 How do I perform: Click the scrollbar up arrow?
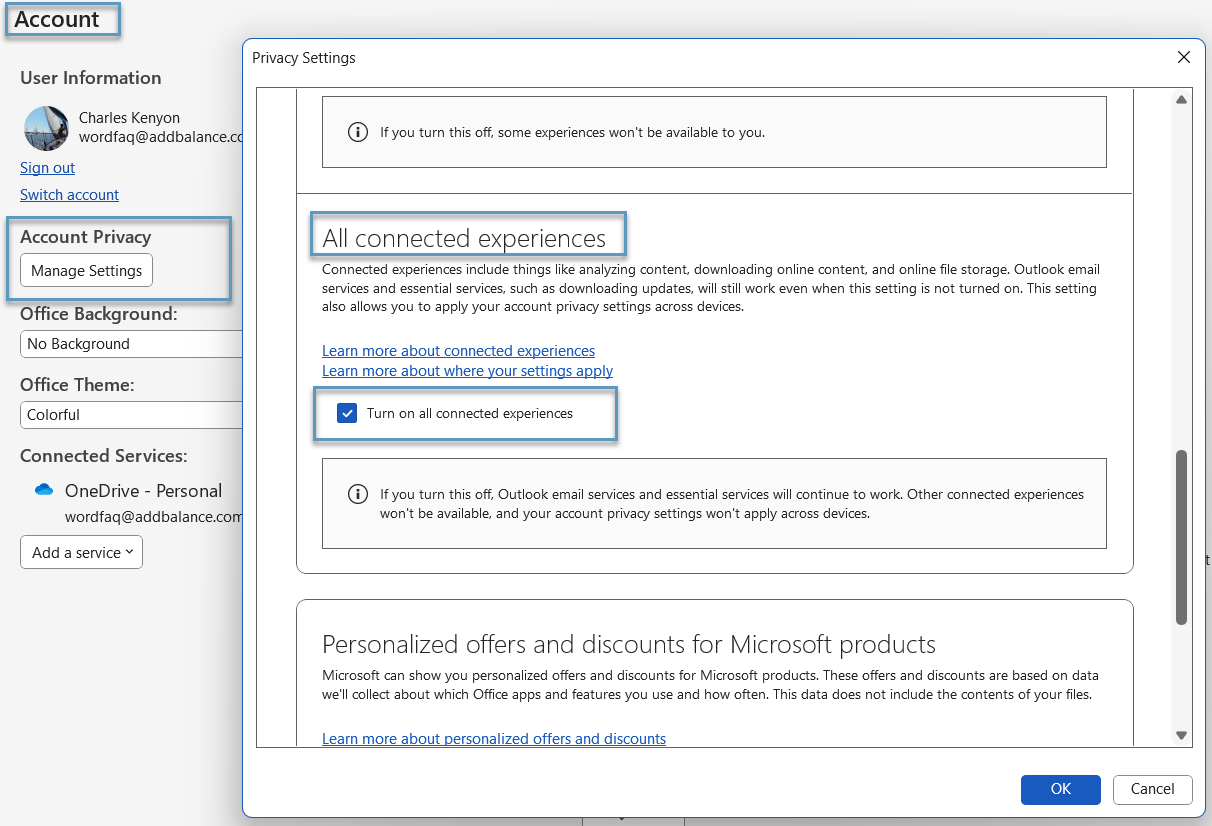coord(1181,99)
